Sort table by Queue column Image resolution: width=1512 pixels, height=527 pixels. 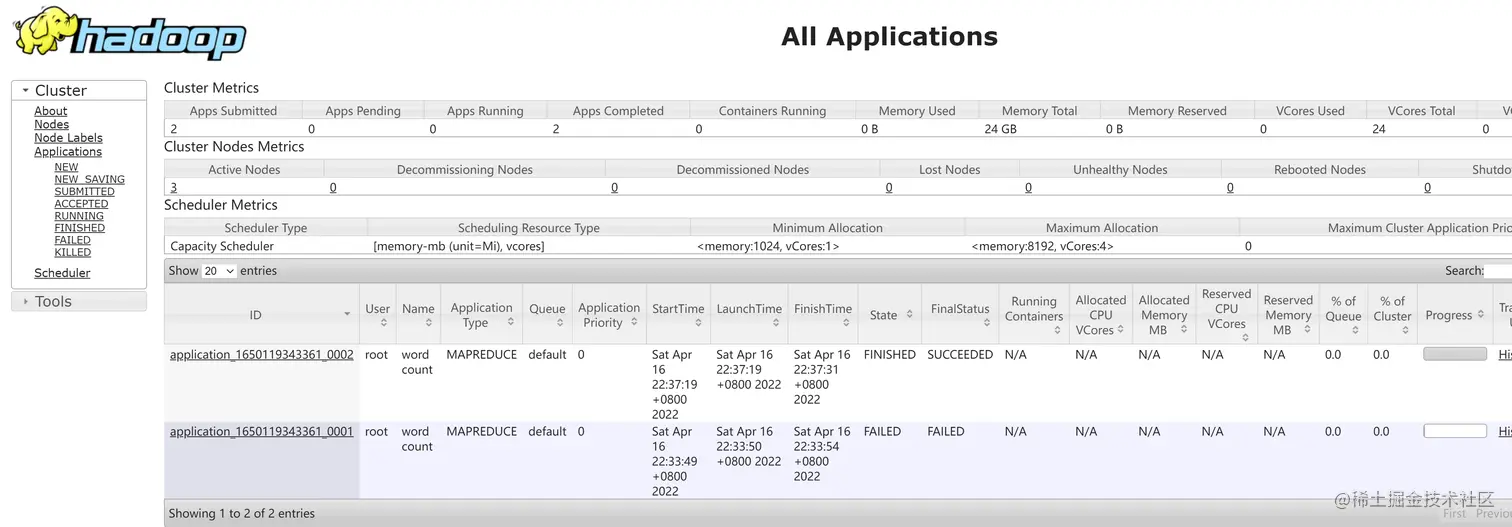[547, 315]
